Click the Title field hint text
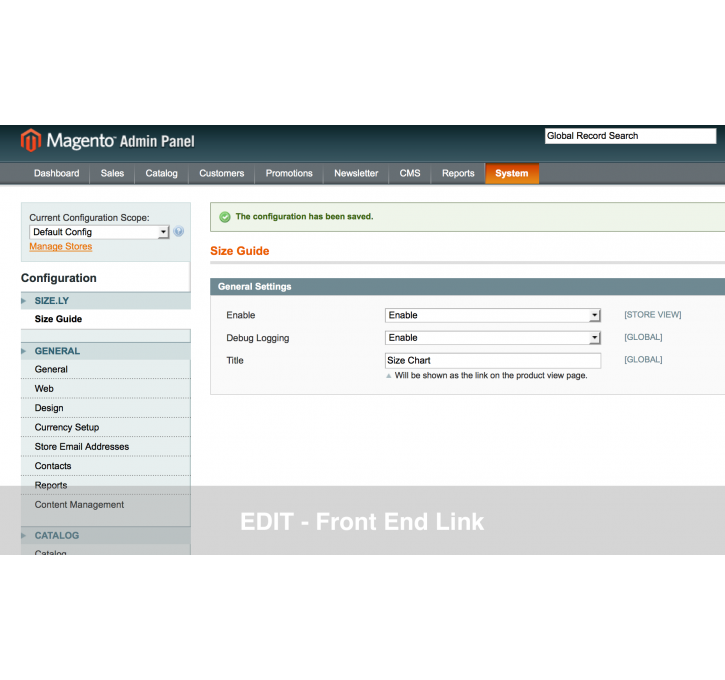 (x=491, y=375)
